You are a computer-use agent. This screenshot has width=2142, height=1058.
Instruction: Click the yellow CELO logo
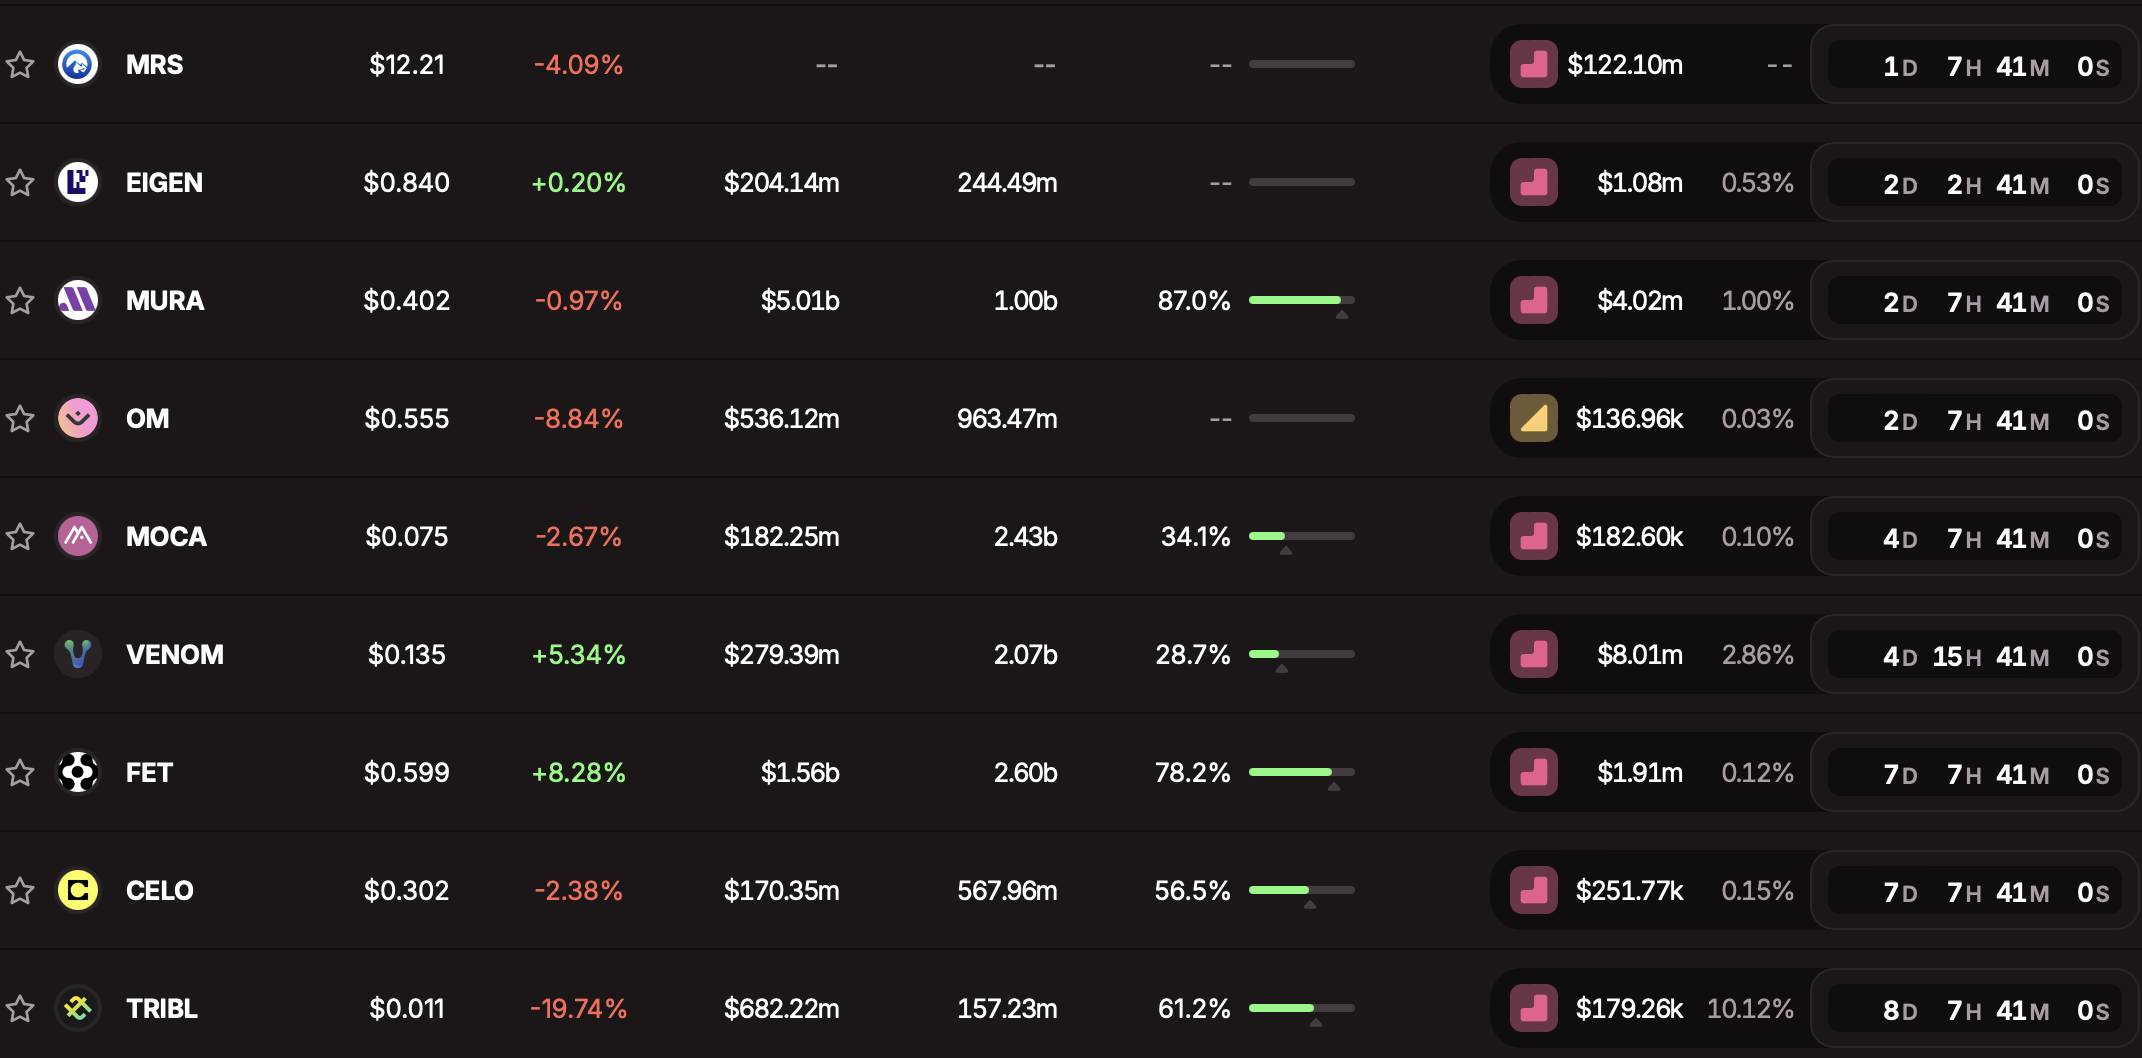coord(78,891)
